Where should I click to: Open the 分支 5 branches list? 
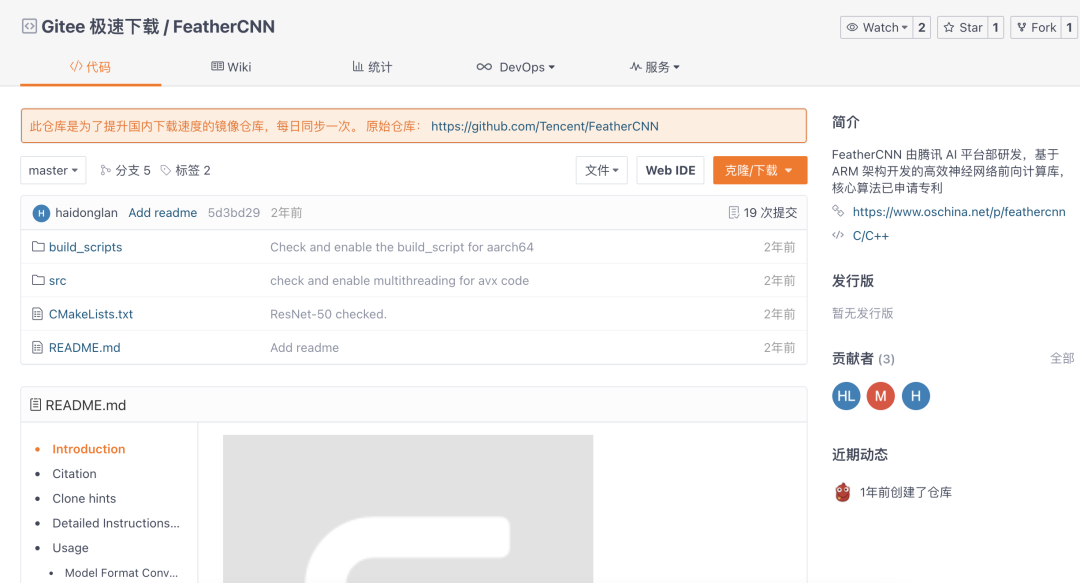click(x=125, y=170)
